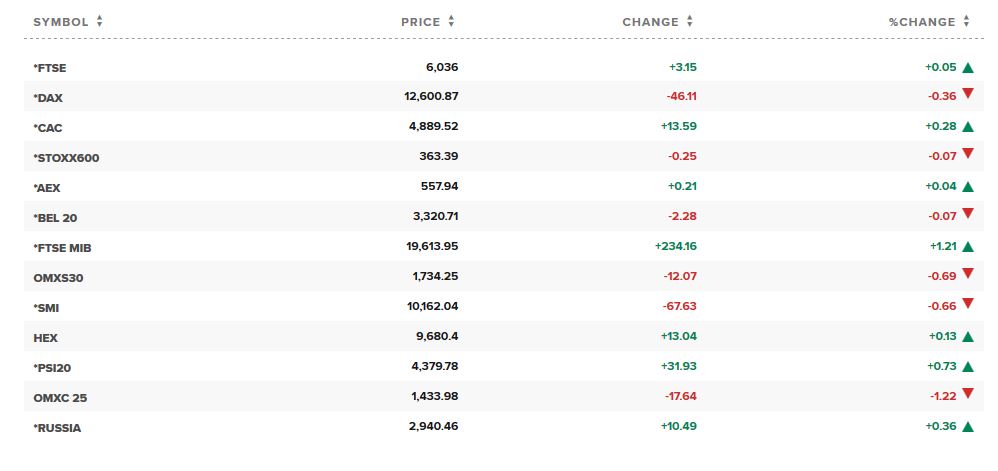This screenshot has height=471, width=998.
Task: Click the PRICE column header label
Action: pyautogui.click(x=421, y=22)
